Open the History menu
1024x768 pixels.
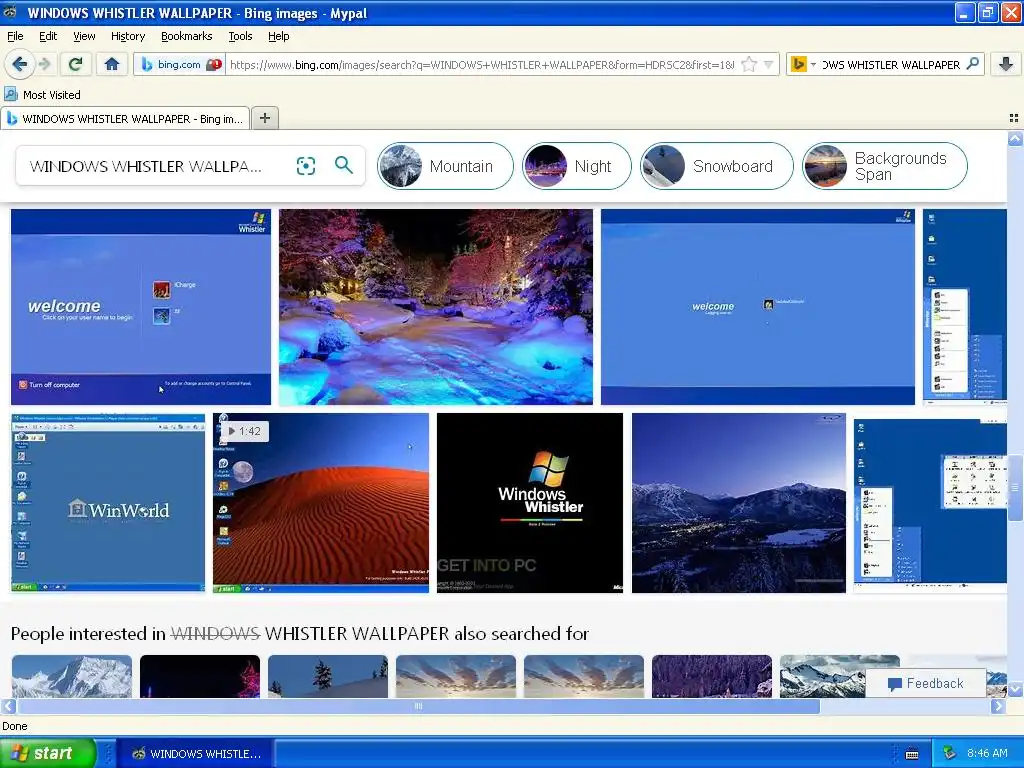point(127,36)
